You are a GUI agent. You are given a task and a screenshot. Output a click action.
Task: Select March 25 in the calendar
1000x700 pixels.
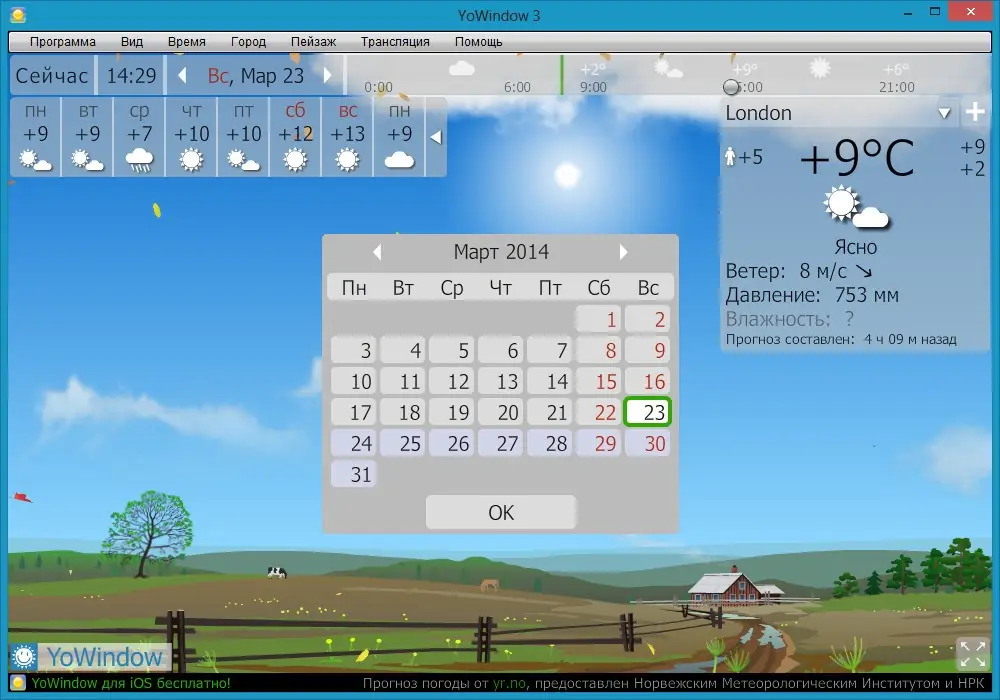pos(402,443)
